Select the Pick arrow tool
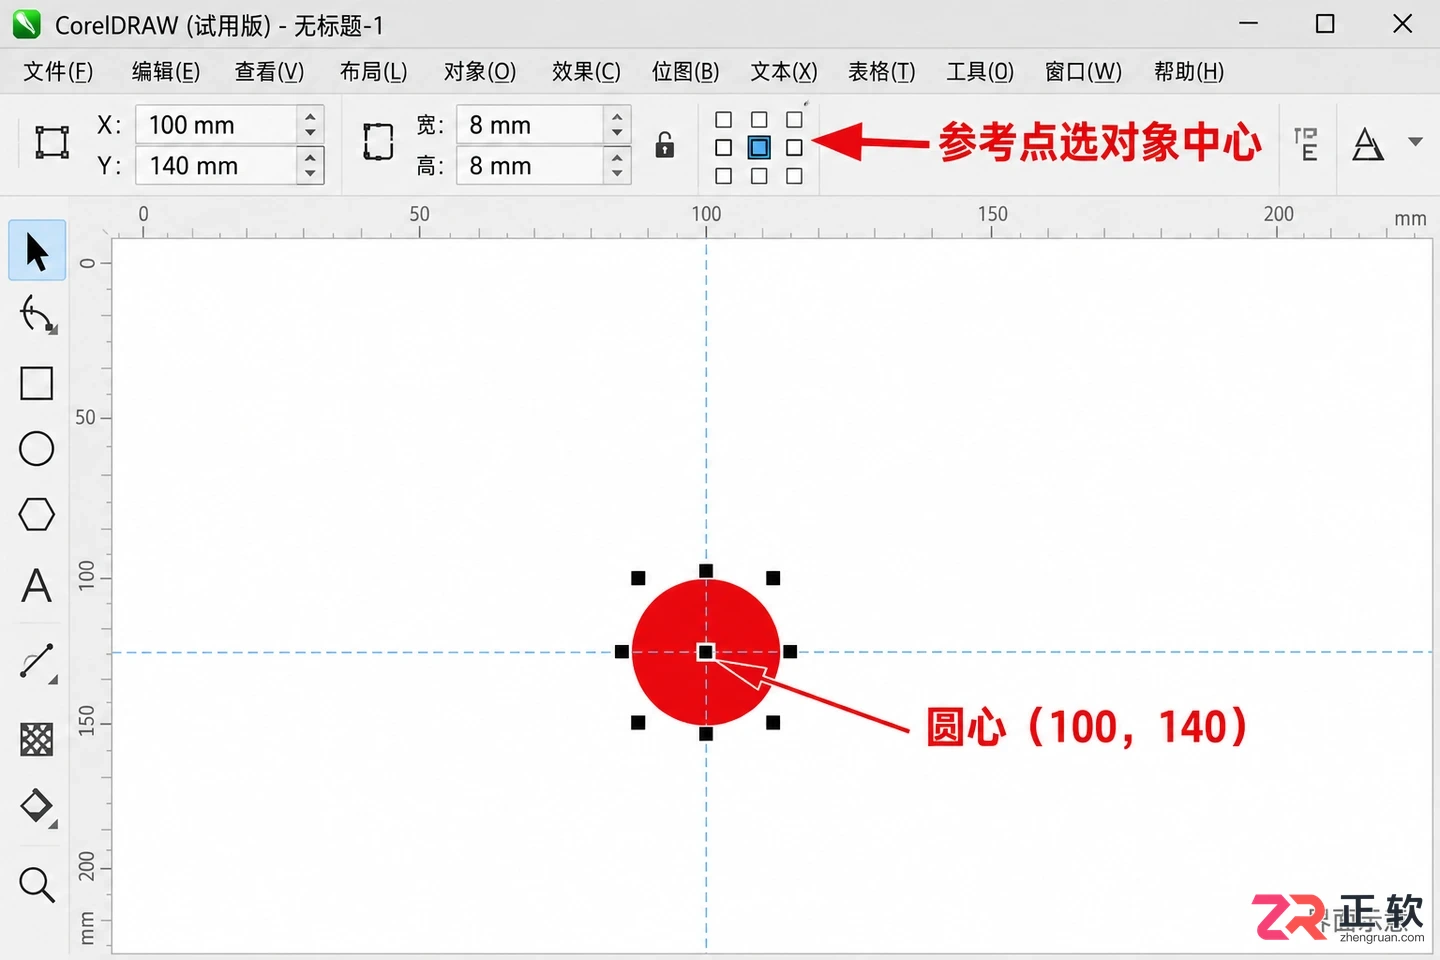 [x=37, y=251]
